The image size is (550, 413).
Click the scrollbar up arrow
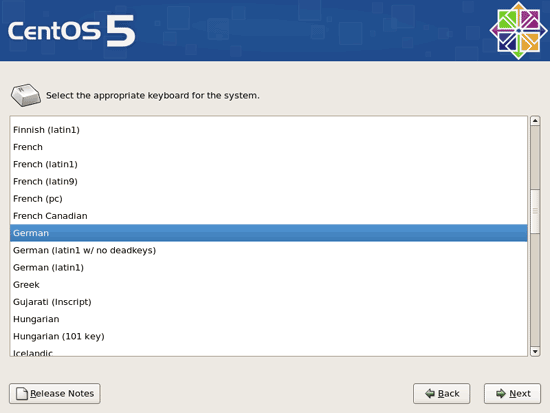(x=535, y=121)
